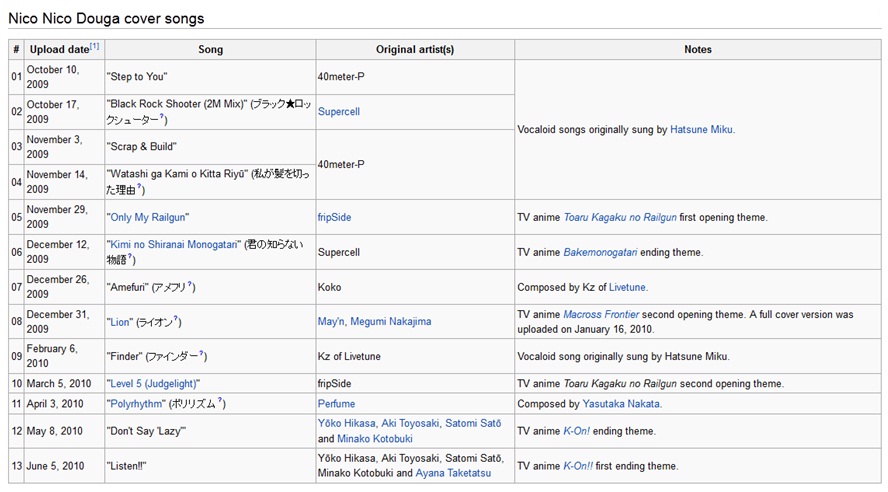Click the Supercell link for Black Rock Shooter

click(x=338, y=112)
